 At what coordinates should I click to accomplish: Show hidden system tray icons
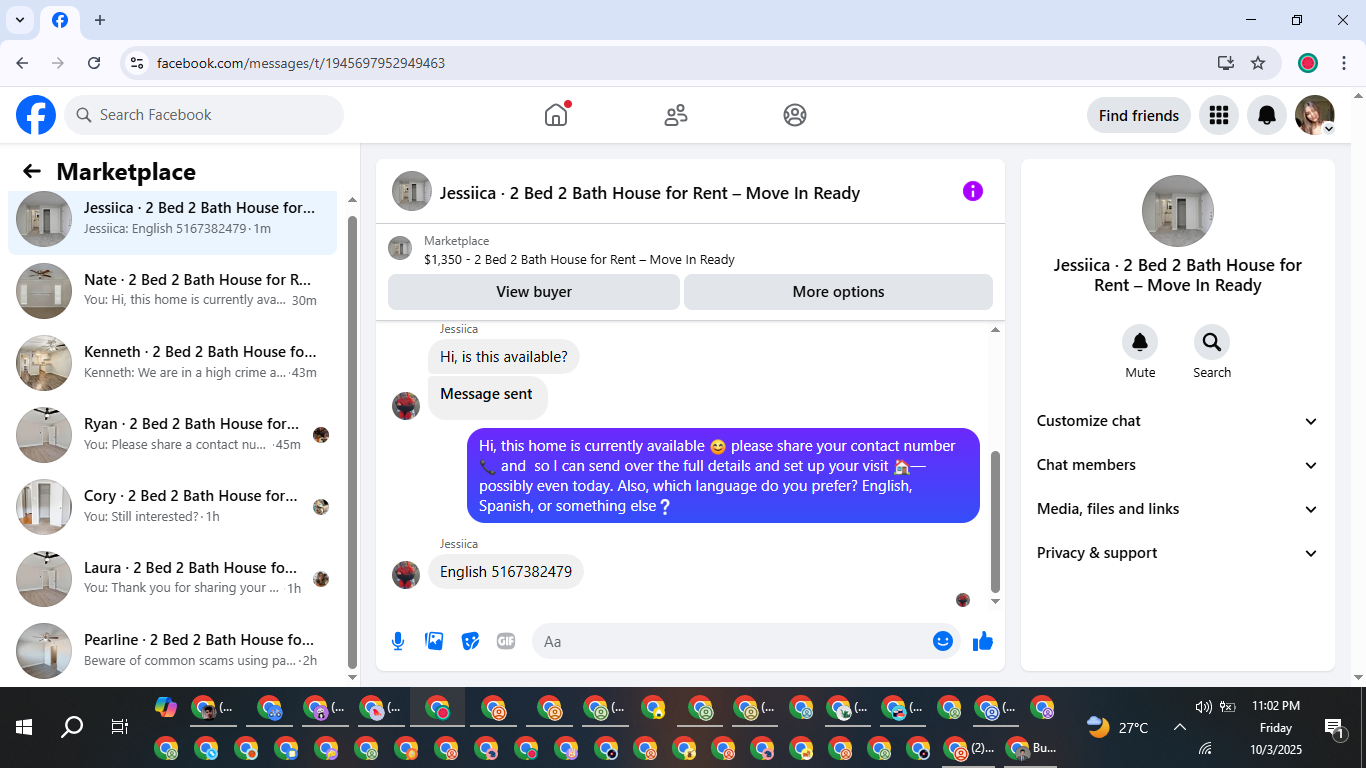1179,727
